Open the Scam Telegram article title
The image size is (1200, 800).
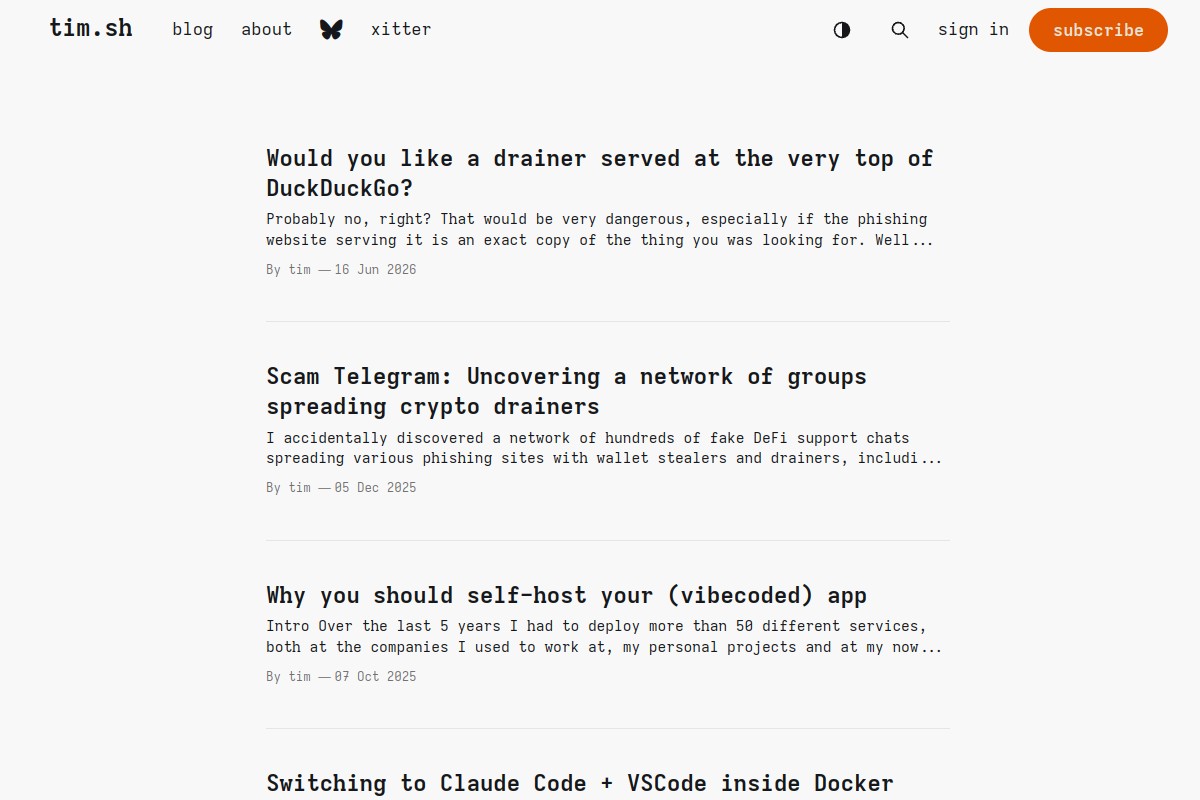(567, 391)
